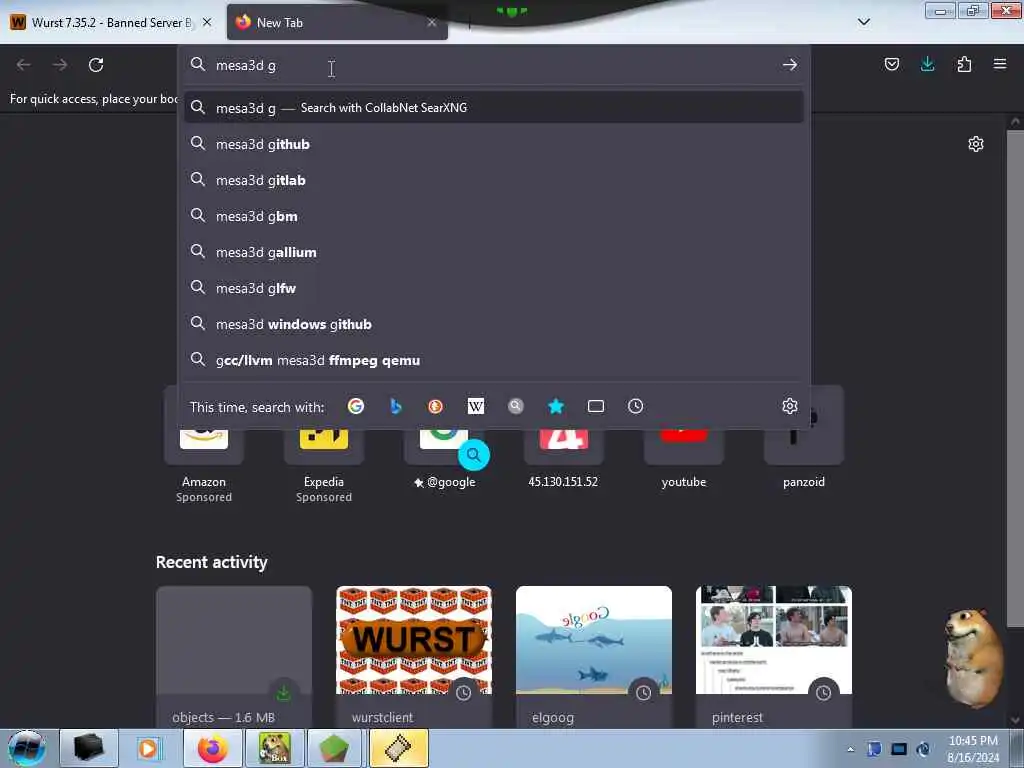Open the green block taskbar icon
1024x768 pixels.
pyautogui.click(x=334, y=748)
